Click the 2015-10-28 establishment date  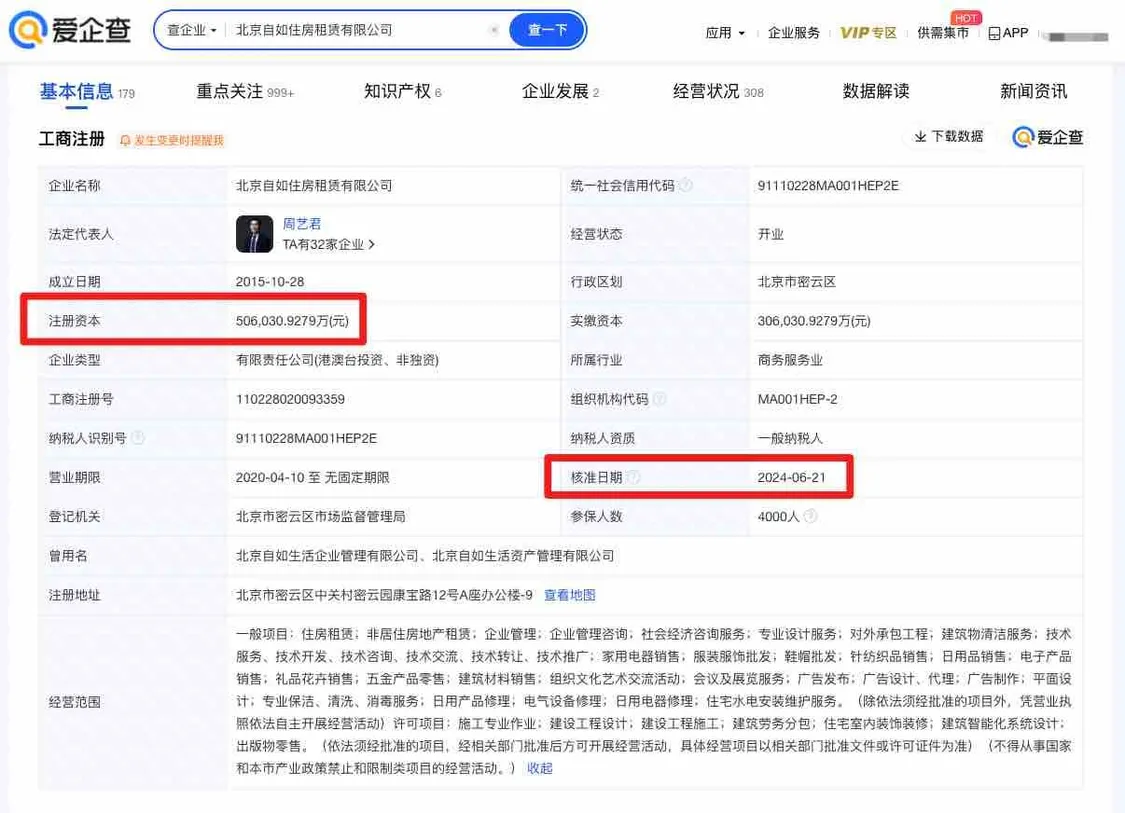click(x=270, y=282)
